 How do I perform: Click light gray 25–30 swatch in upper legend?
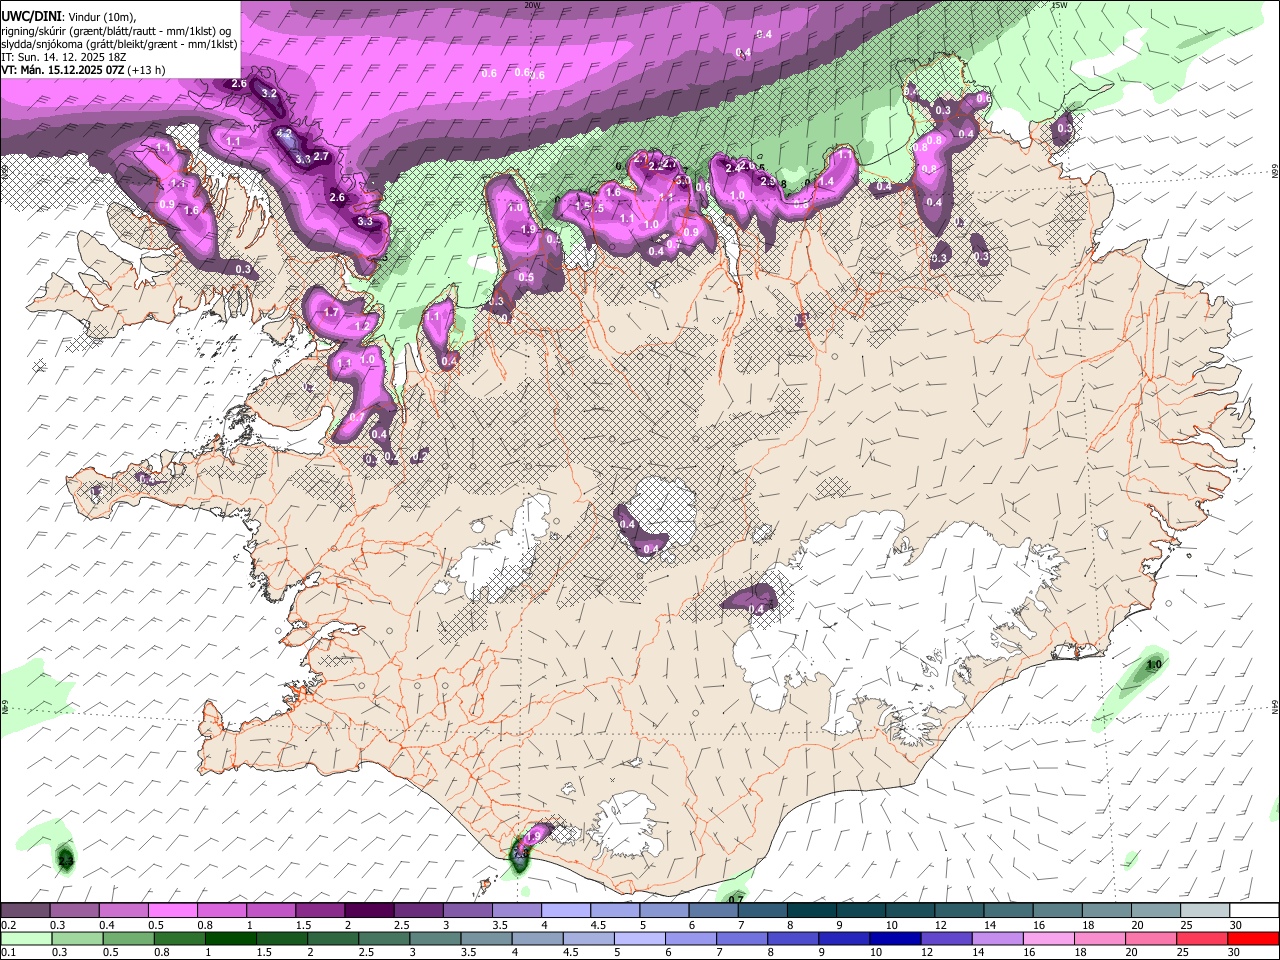(x=1206, y=911)
